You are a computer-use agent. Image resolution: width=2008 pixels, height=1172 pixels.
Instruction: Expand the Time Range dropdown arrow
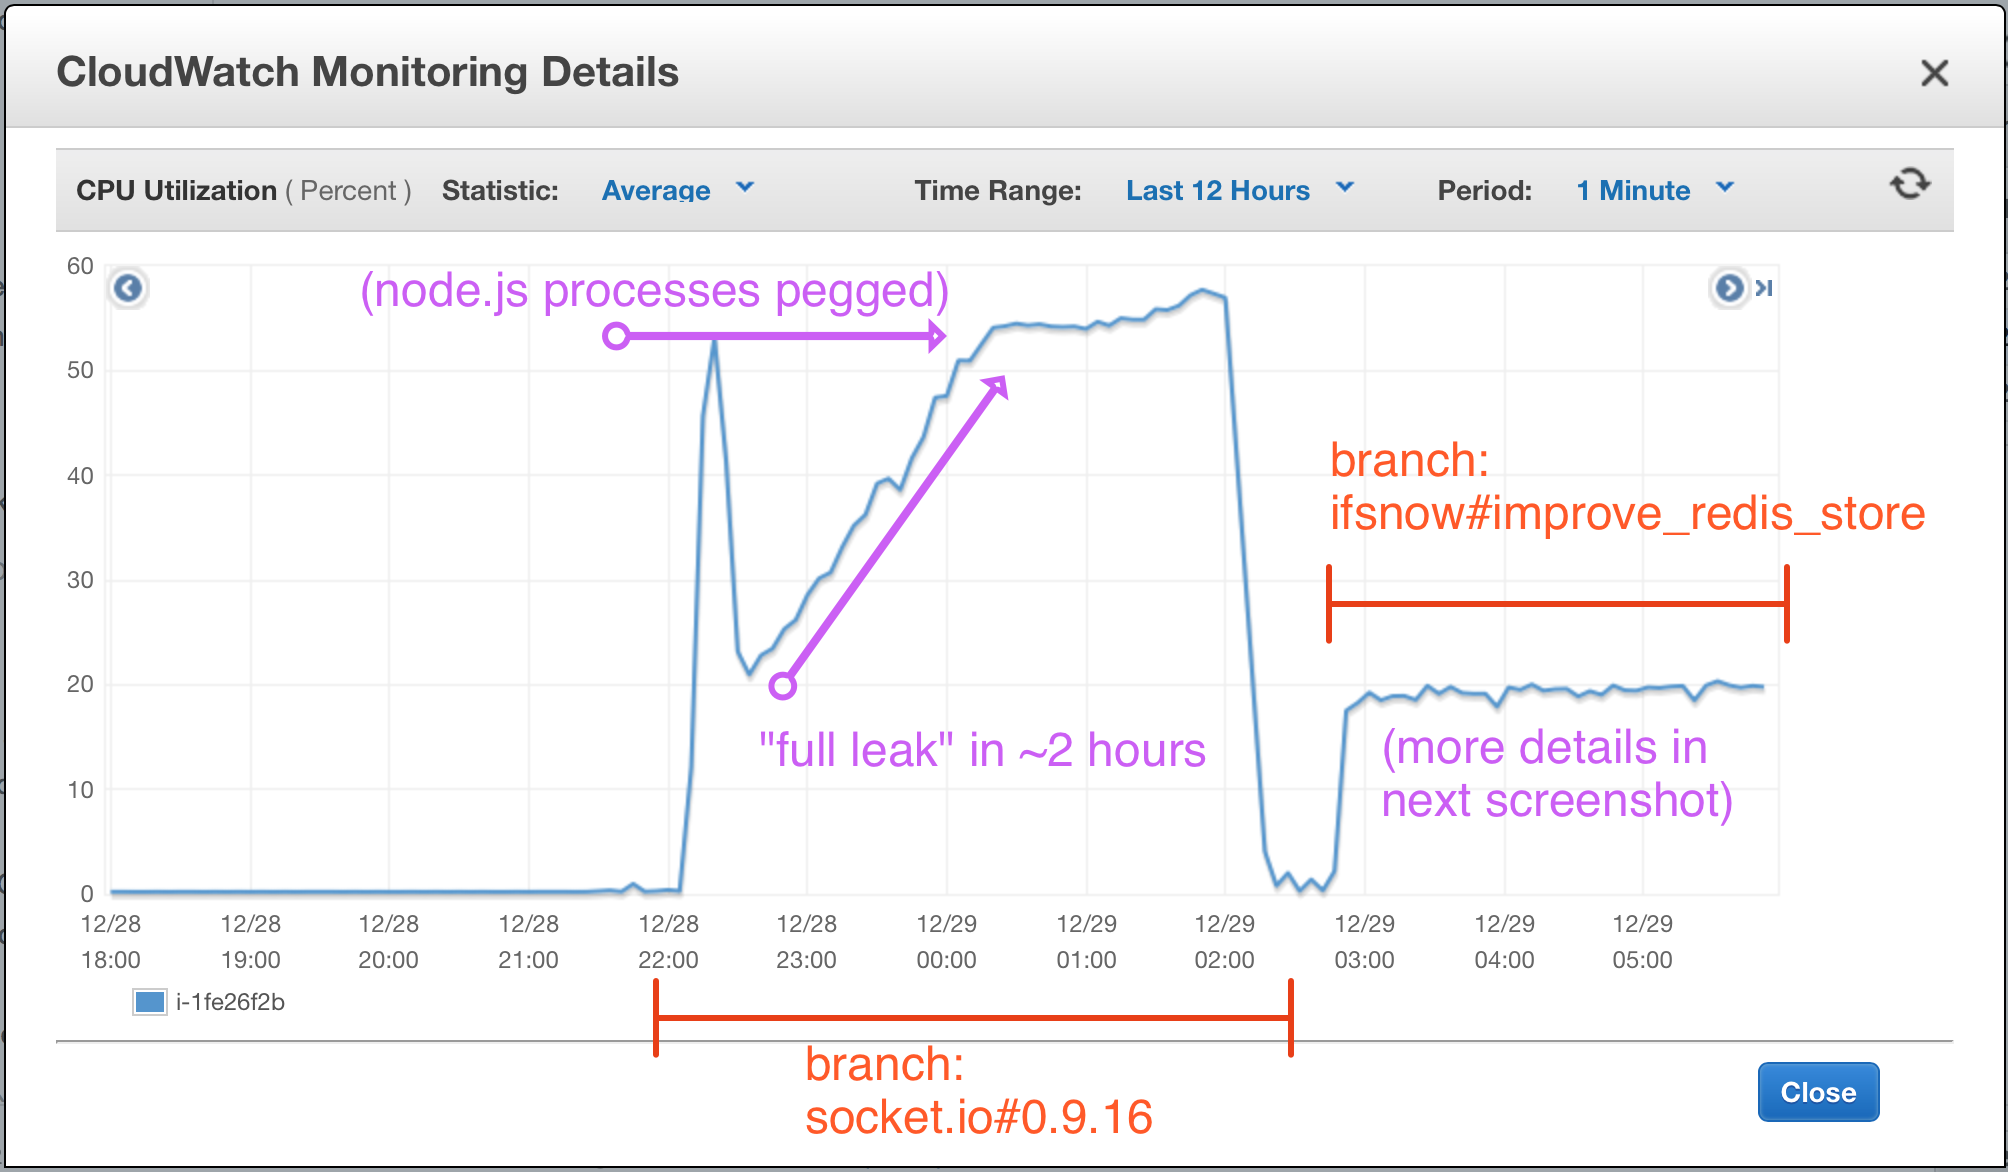click(1345, 187)
